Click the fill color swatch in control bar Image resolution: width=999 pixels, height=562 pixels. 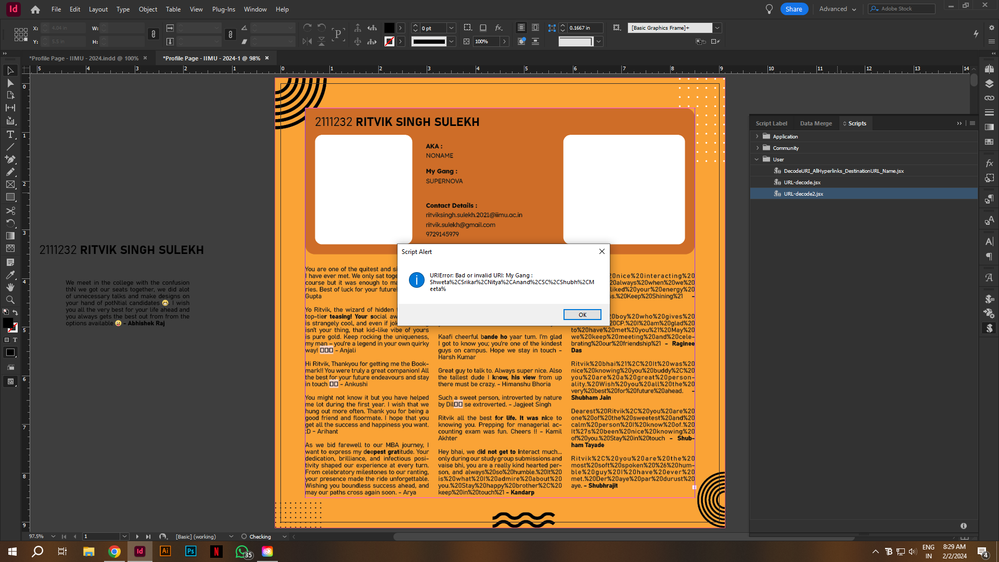point(389,28)
